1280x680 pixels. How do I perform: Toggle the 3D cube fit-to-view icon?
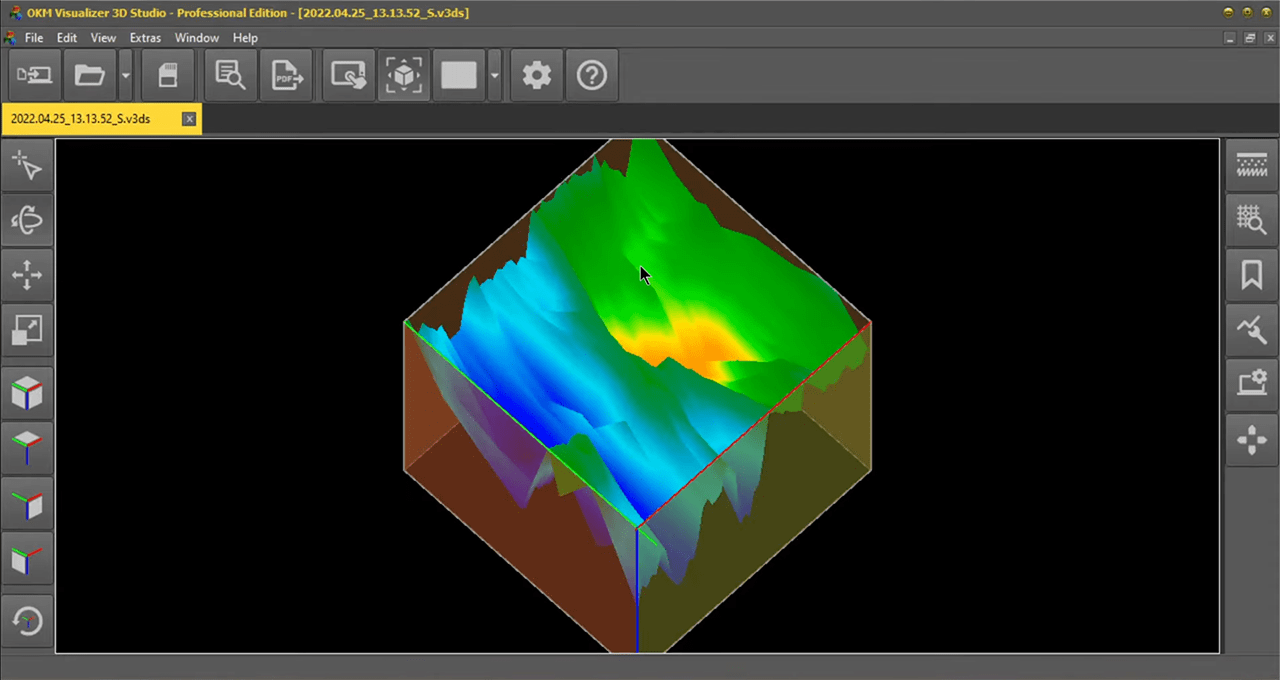pyautogui.click(x=404, y=75)
